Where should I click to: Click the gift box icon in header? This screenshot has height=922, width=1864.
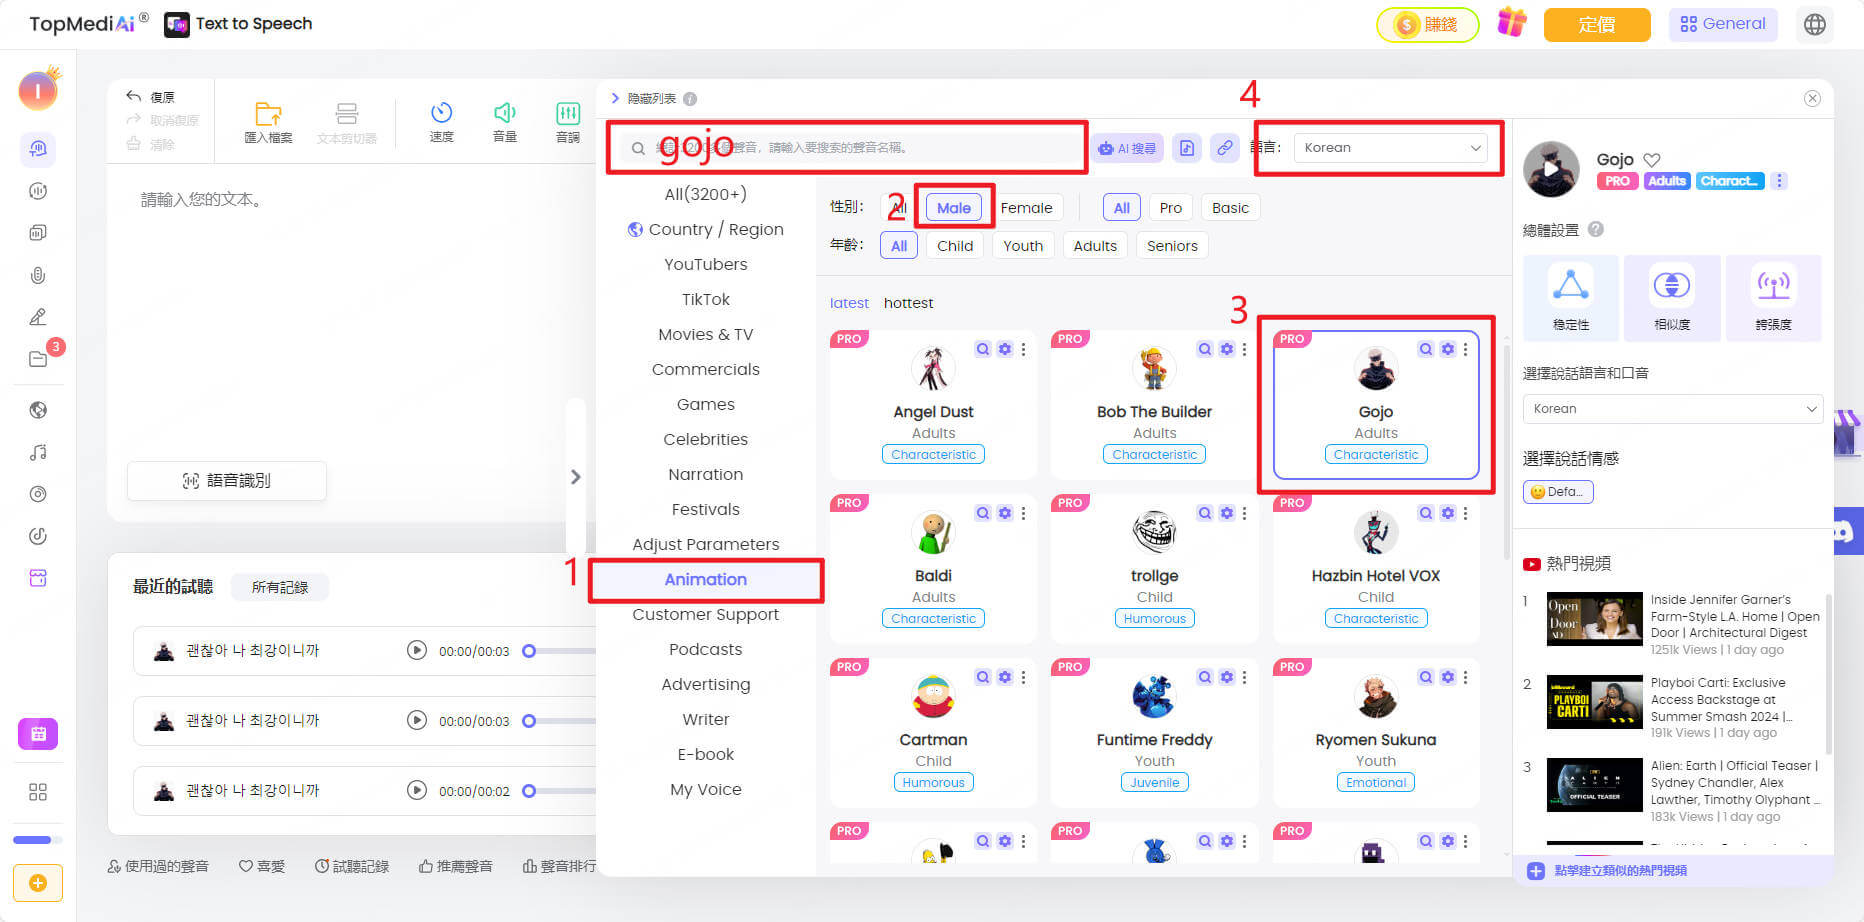pyautogui.click(x=1512, y=23)
